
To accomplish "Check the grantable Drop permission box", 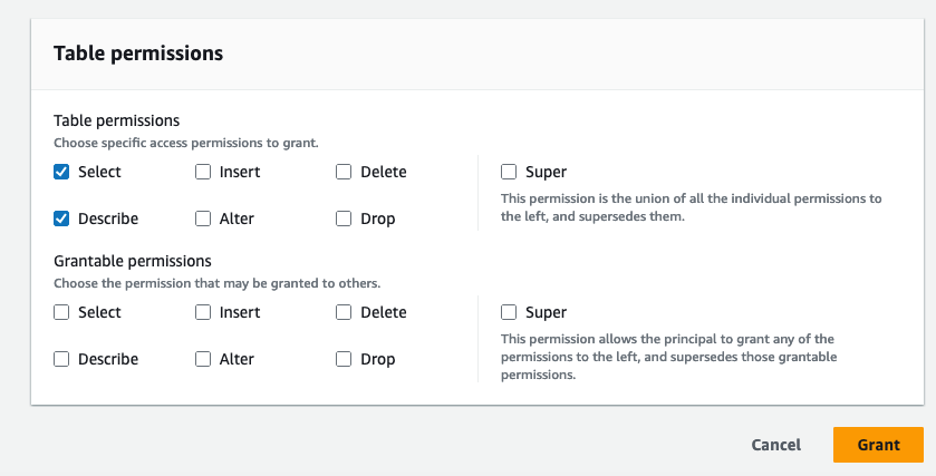I will coord(344,359).
